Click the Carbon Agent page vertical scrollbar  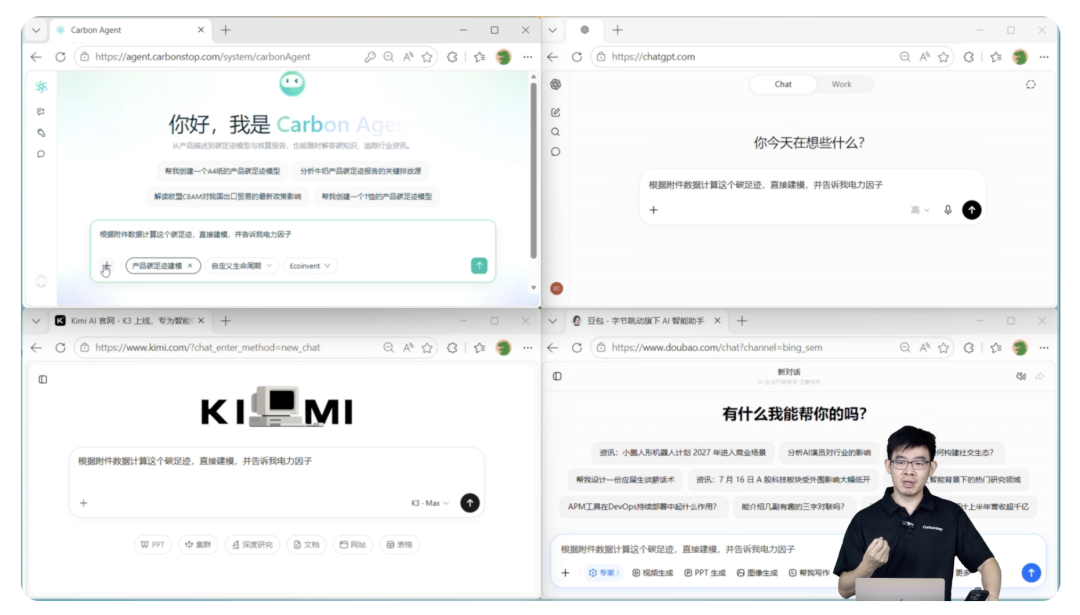tap(533, 169)
